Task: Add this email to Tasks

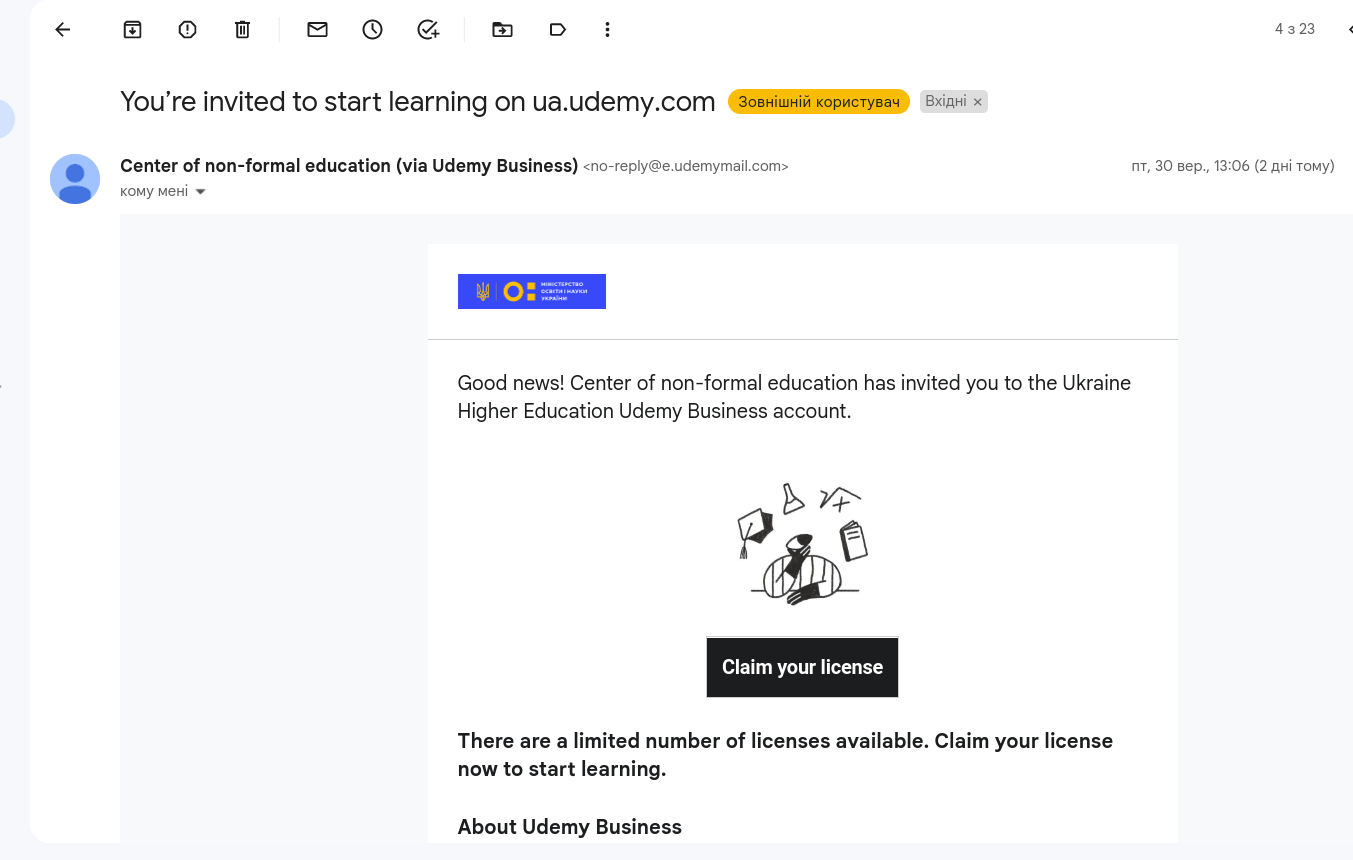Action: [428, 29]
